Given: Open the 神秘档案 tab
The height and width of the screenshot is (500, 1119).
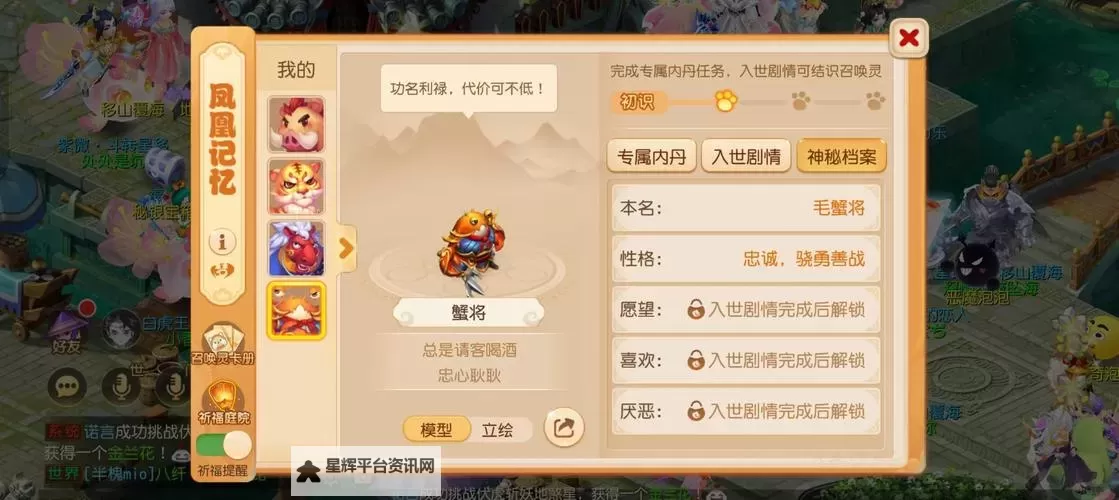Looking at the screenshot, I should pyautogui.click(x=841, y=156).
